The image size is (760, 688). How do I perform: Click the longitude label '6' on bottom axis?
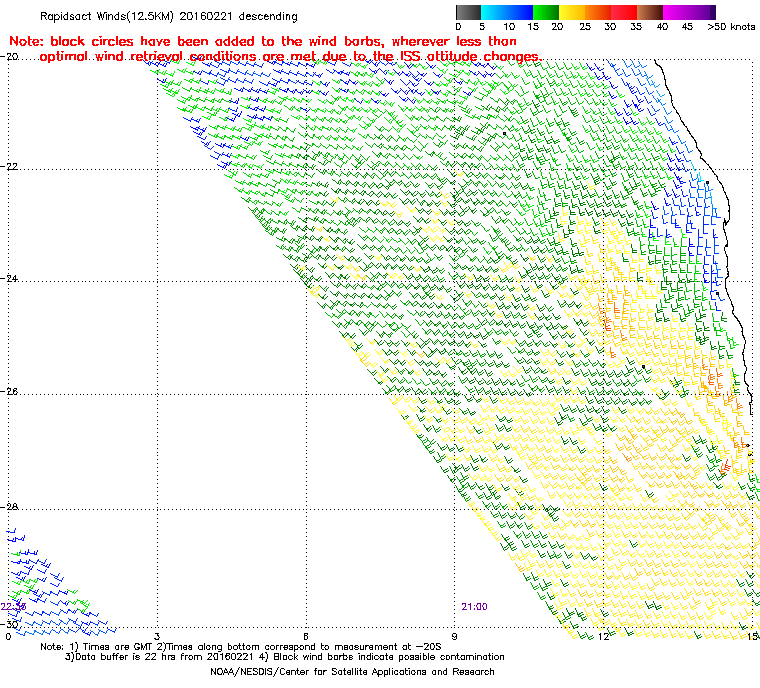[x=306, y=636]
